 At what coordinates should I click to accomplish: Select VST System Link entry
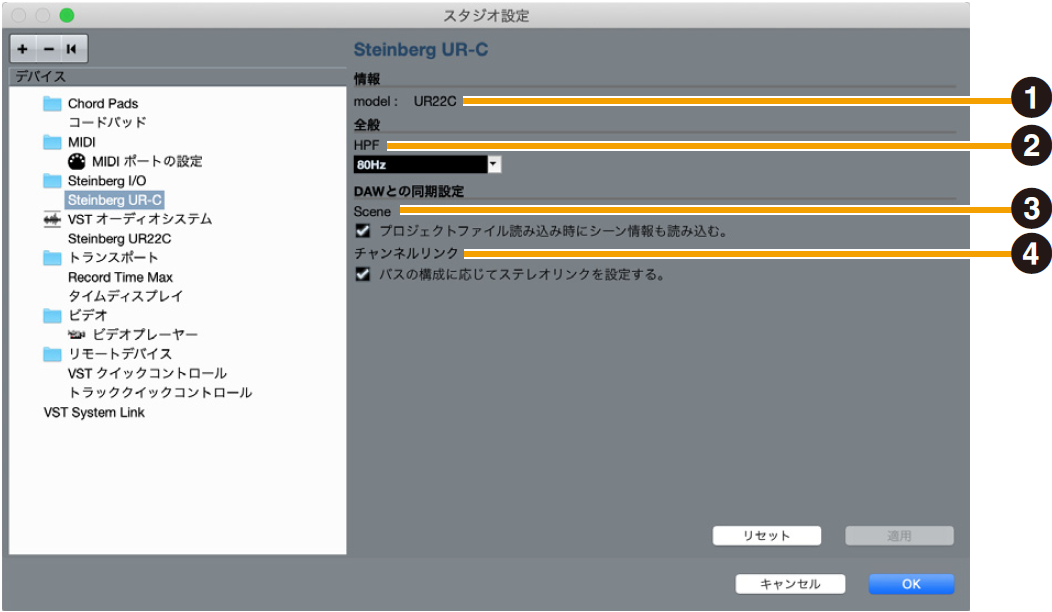(x=94, y=412)
